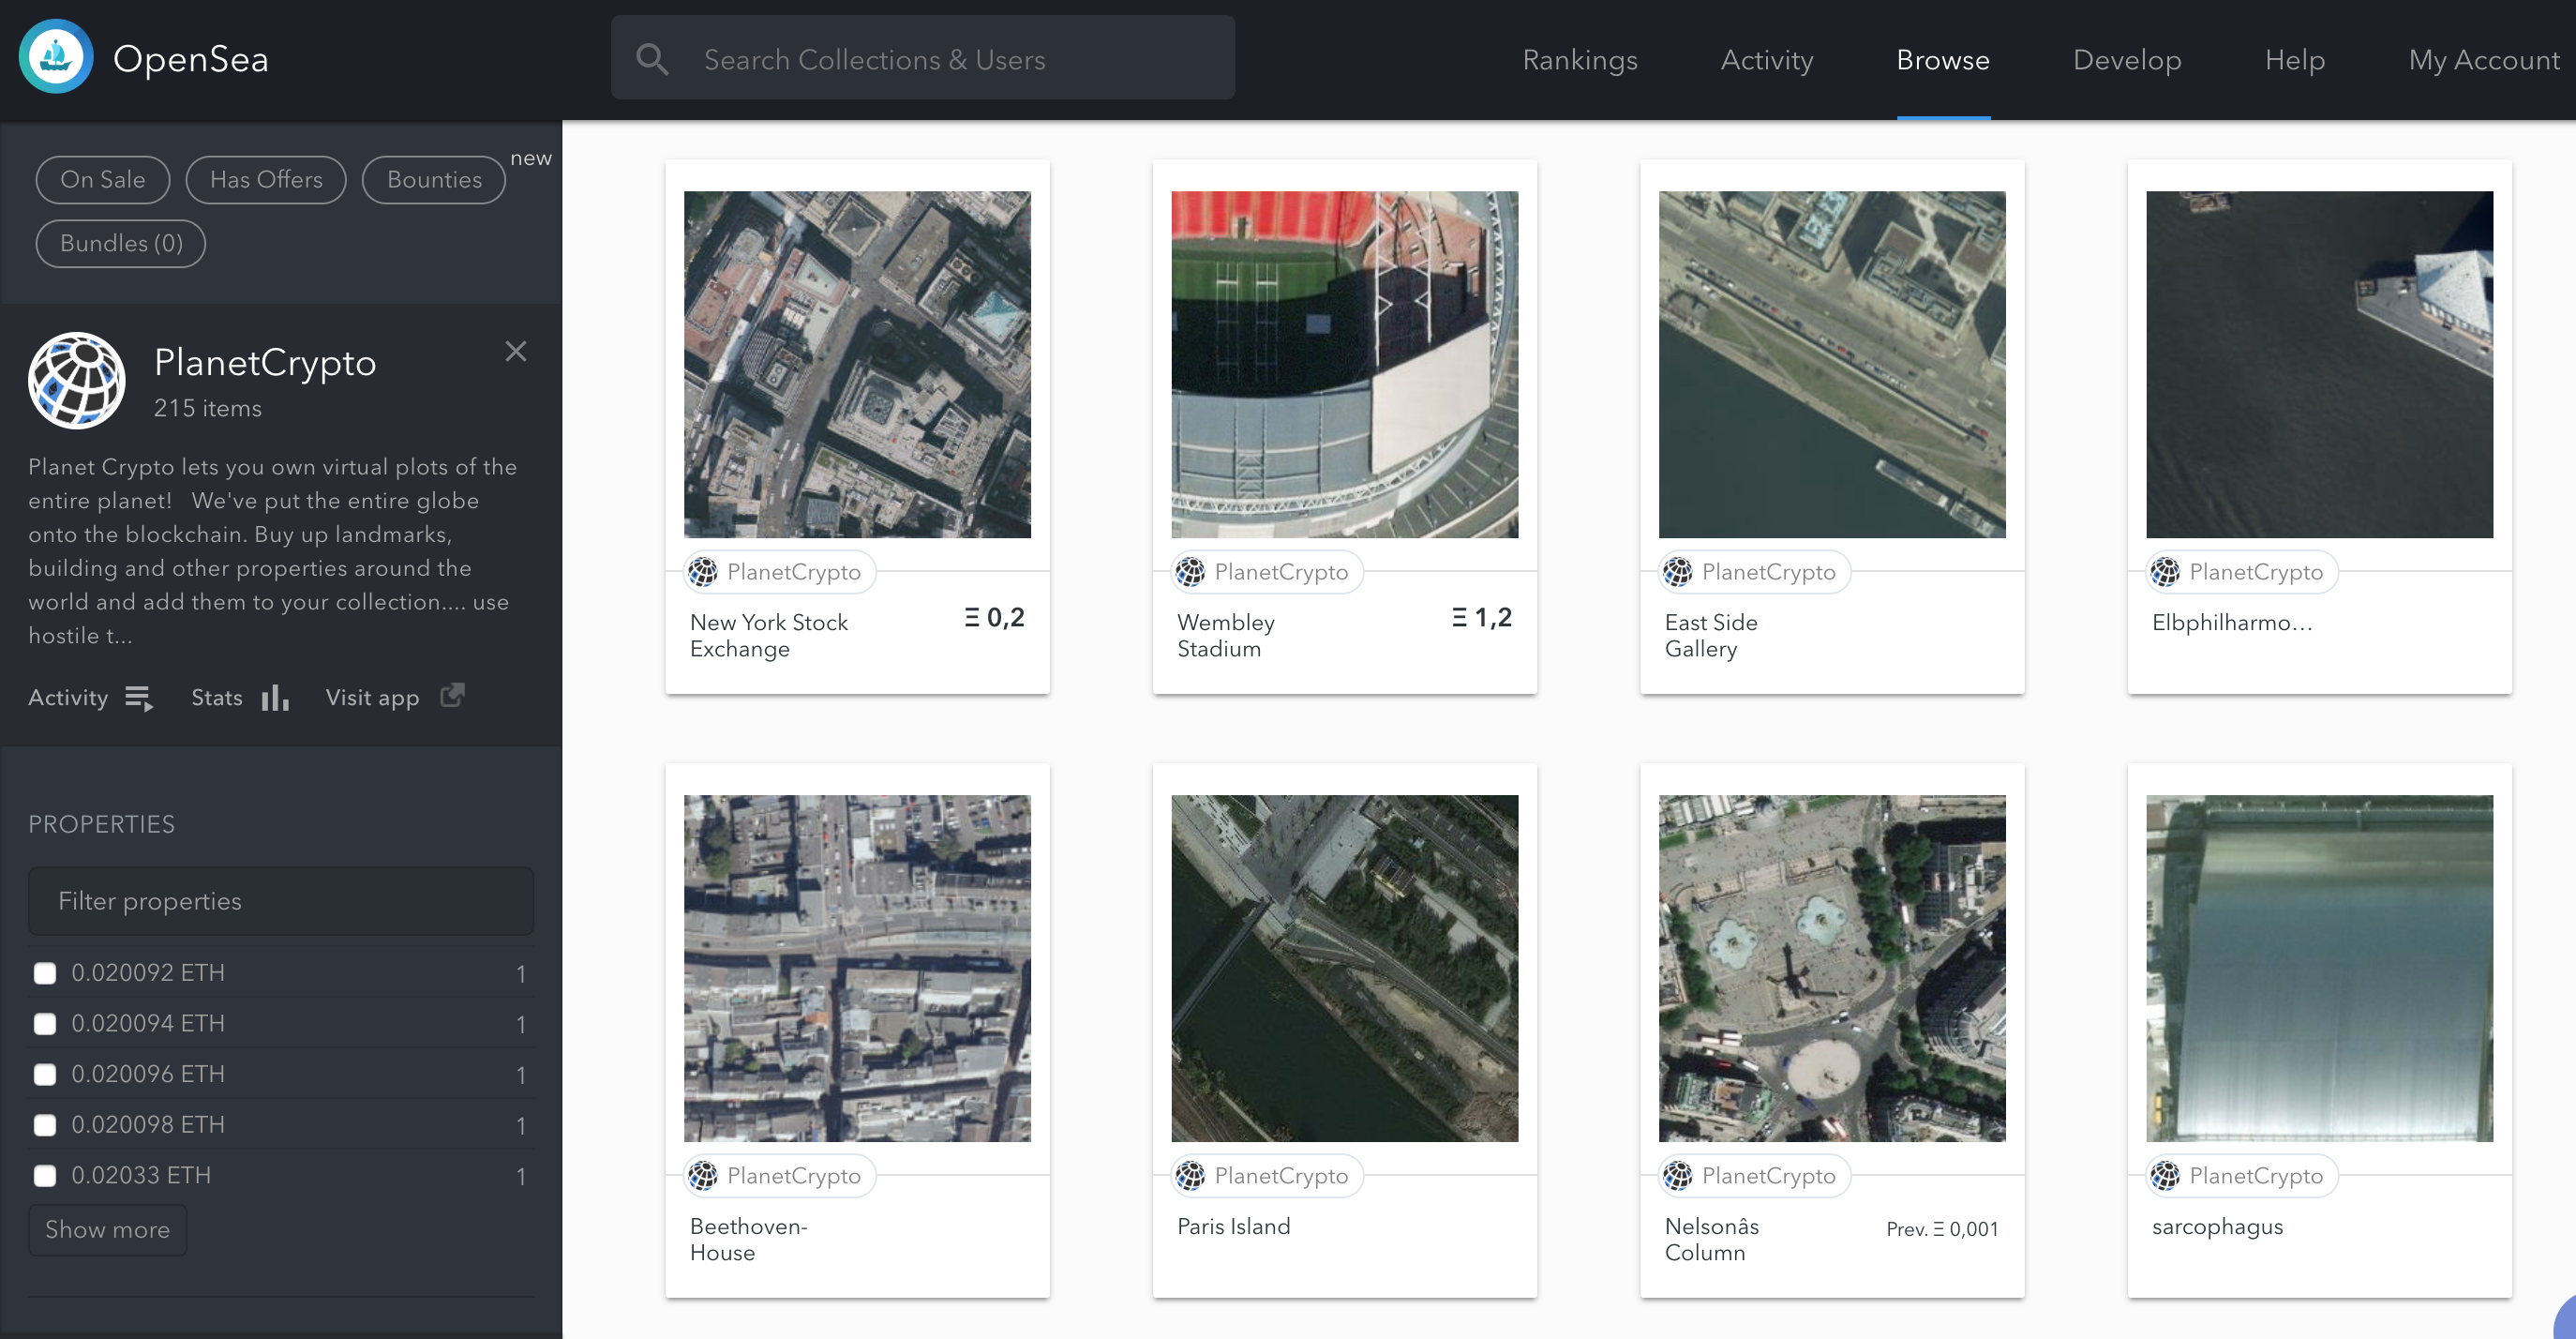Screen dimensions: 2576x1339
Task: Click the Prev. Ξ 0,001 price
Action: click(1942, 1229)
